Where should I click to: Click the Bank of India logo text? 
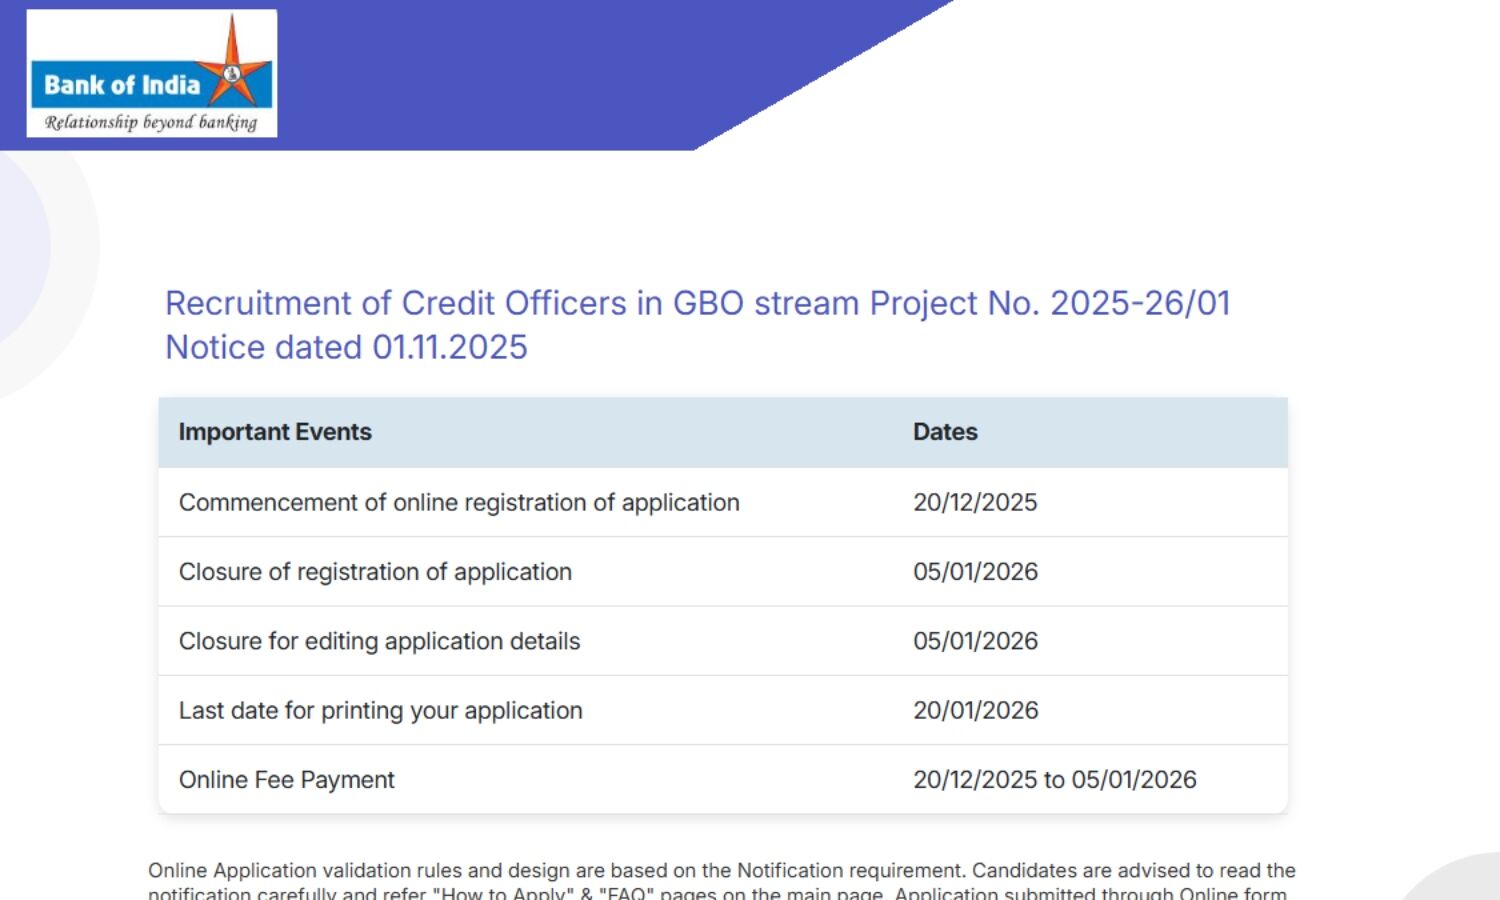click(x=122, y=86)
